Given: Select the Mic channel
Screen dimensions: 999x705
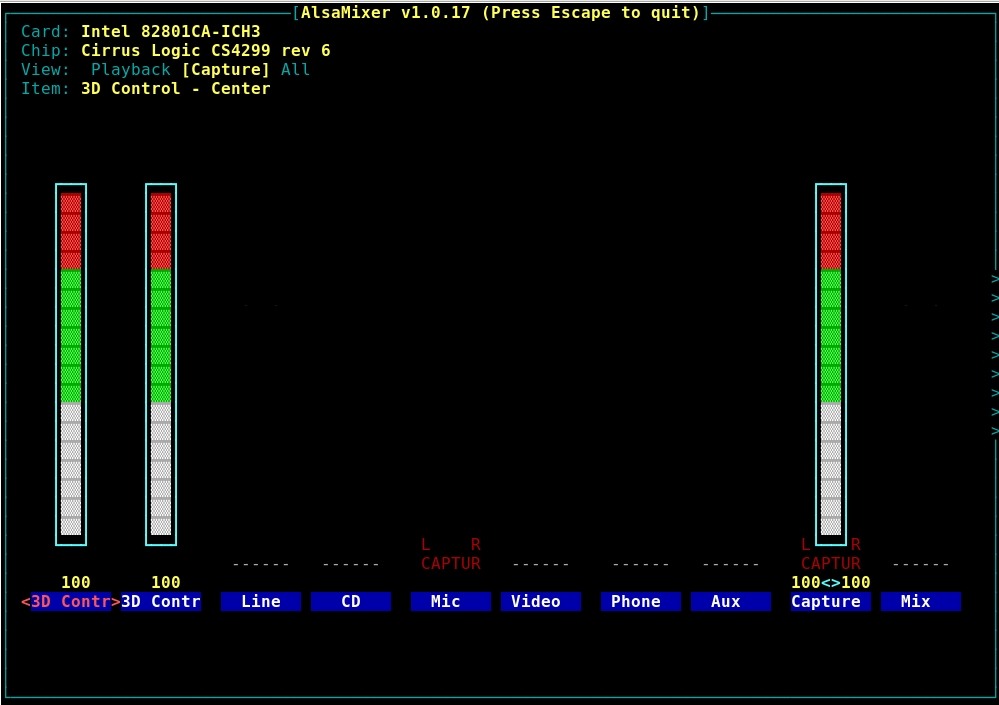Looking at the screenshot, I should 450,602.
